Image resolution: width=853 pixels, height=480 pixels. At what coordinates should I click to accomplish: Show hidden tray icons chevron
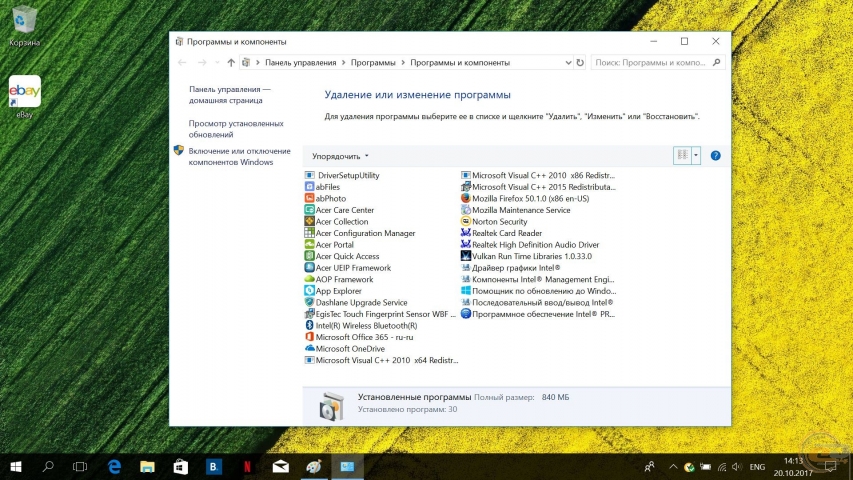pyautogui.click(x=673, y=467)
